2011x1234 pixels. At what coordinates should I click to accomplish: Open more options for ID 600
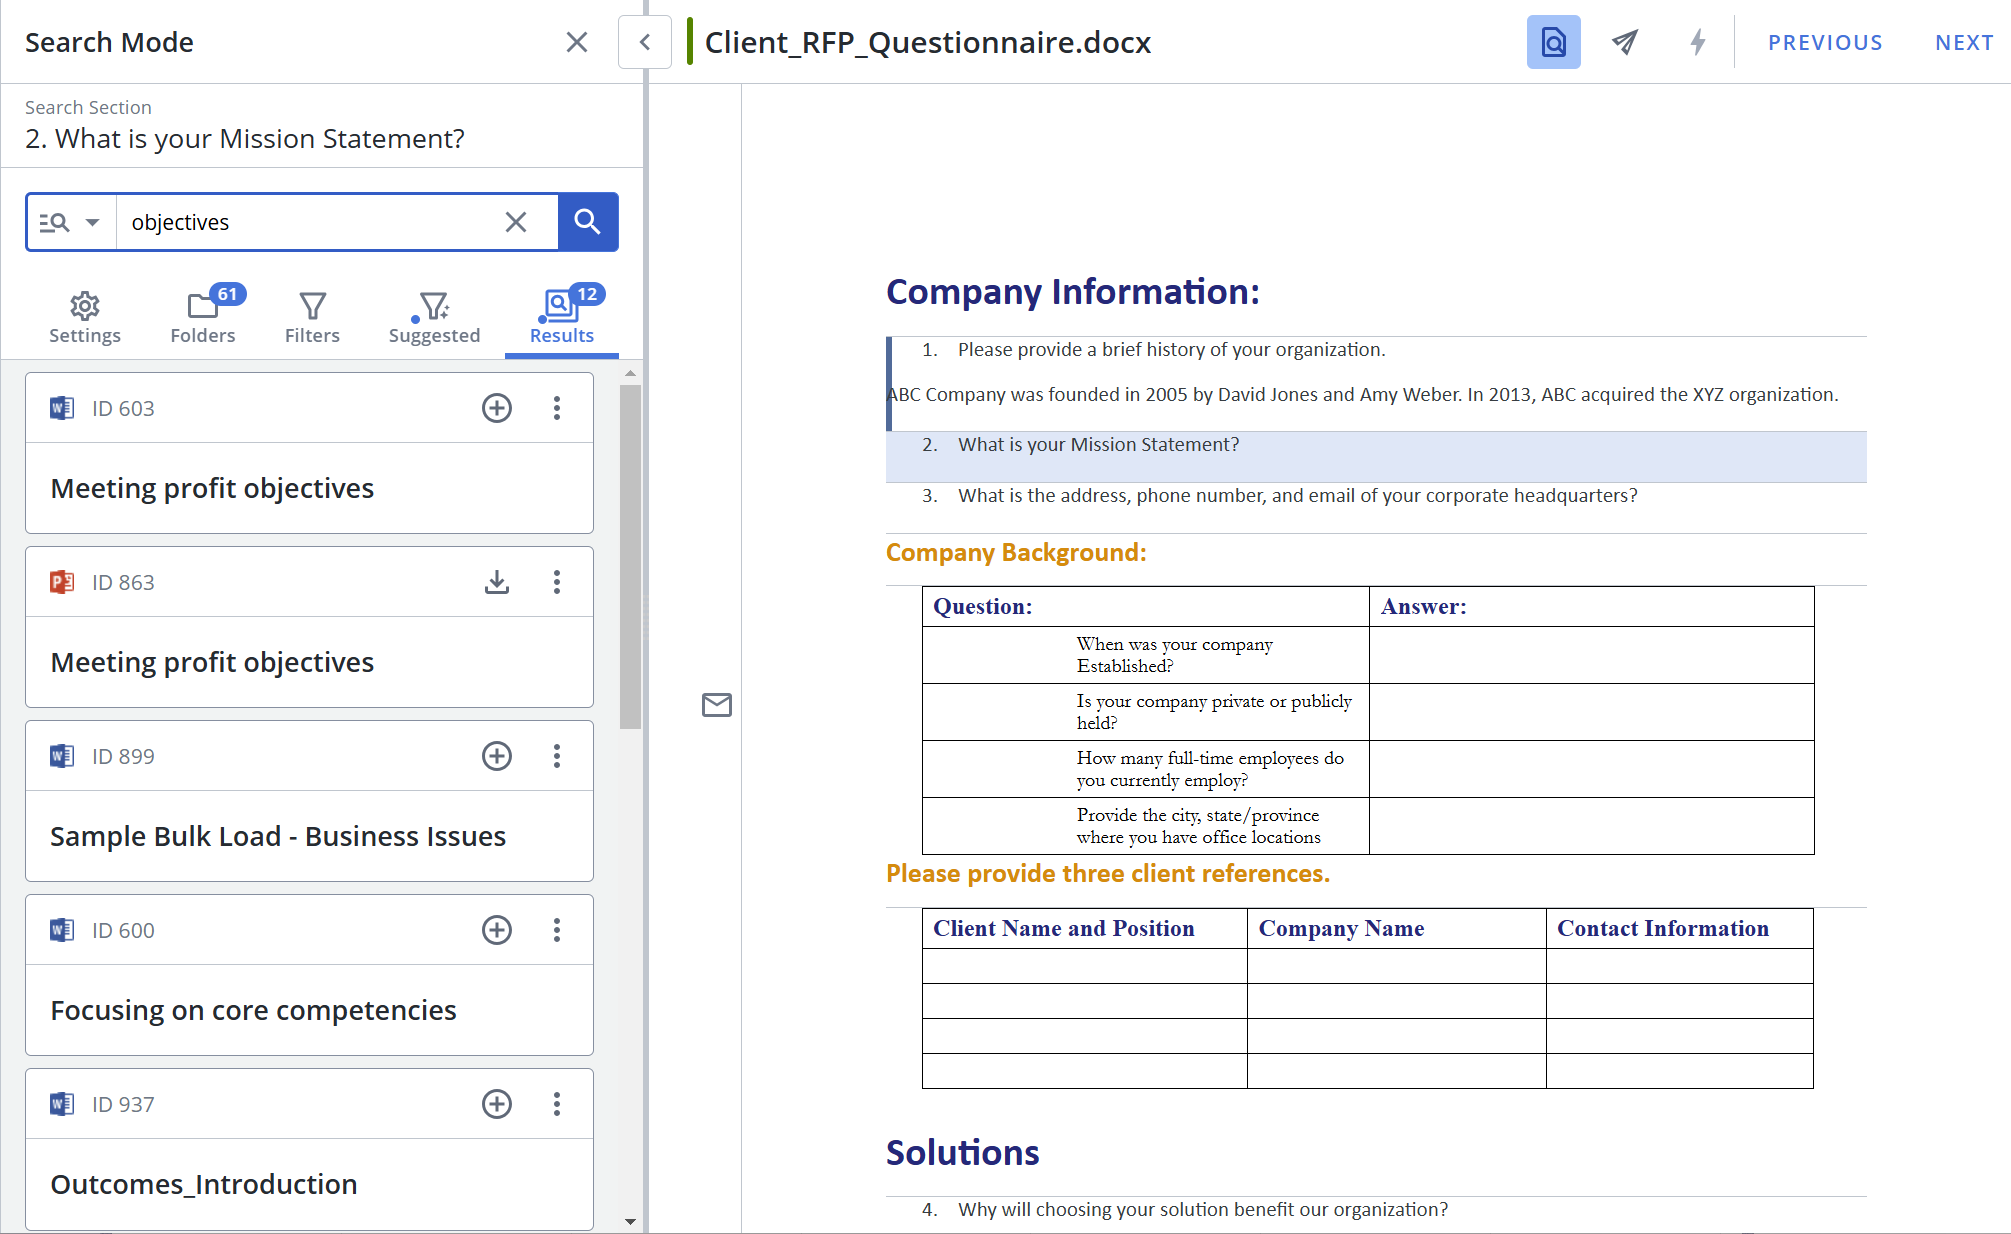pyautogui.click(x=557, y=930)
